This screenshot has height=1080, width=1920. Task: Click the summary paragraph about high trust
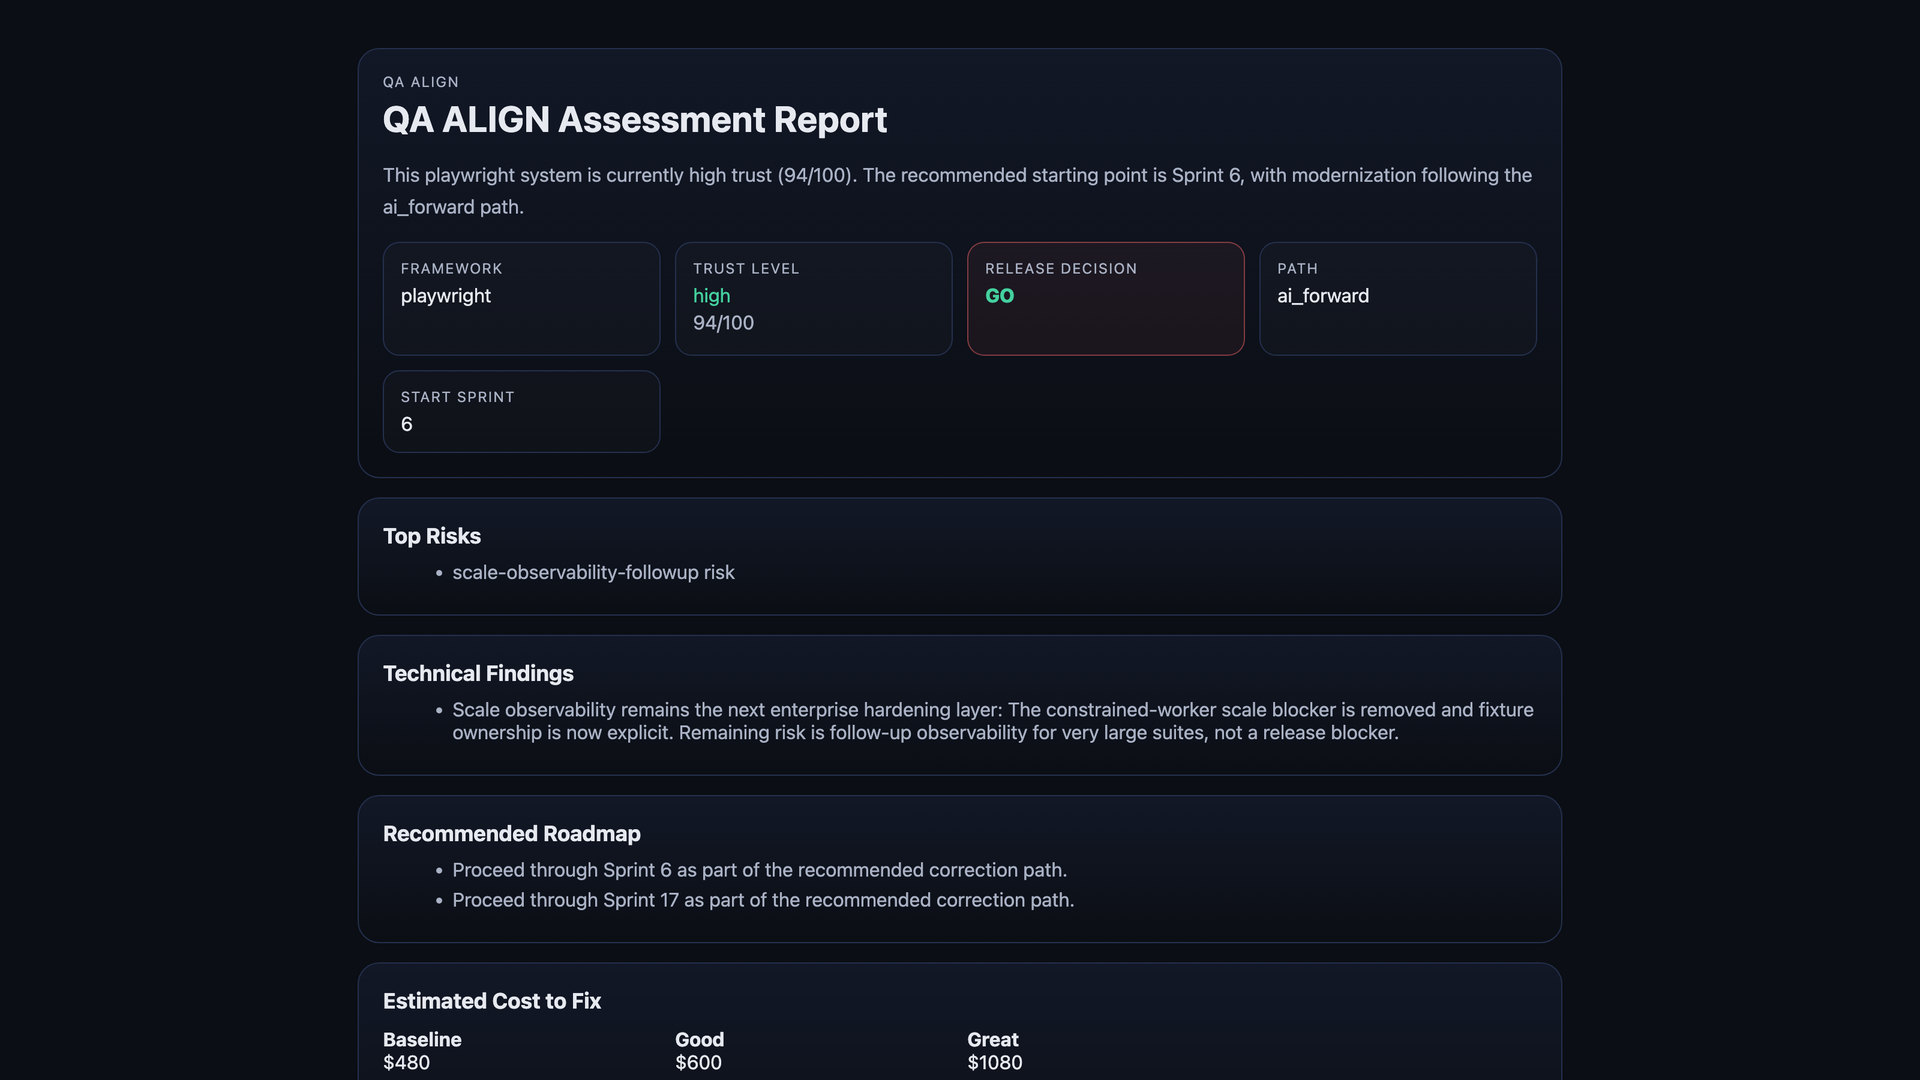(x=958, y=191)
